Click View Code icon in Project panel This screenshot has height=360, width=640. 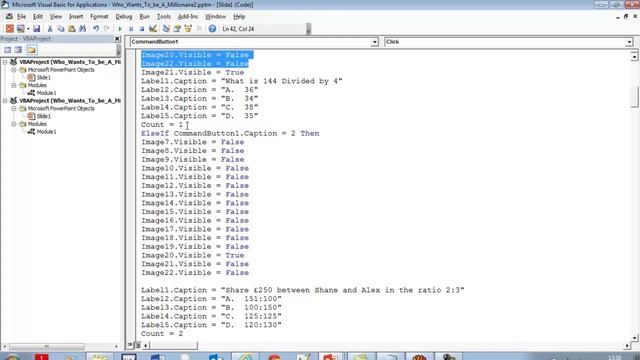(x=7, y=50)
